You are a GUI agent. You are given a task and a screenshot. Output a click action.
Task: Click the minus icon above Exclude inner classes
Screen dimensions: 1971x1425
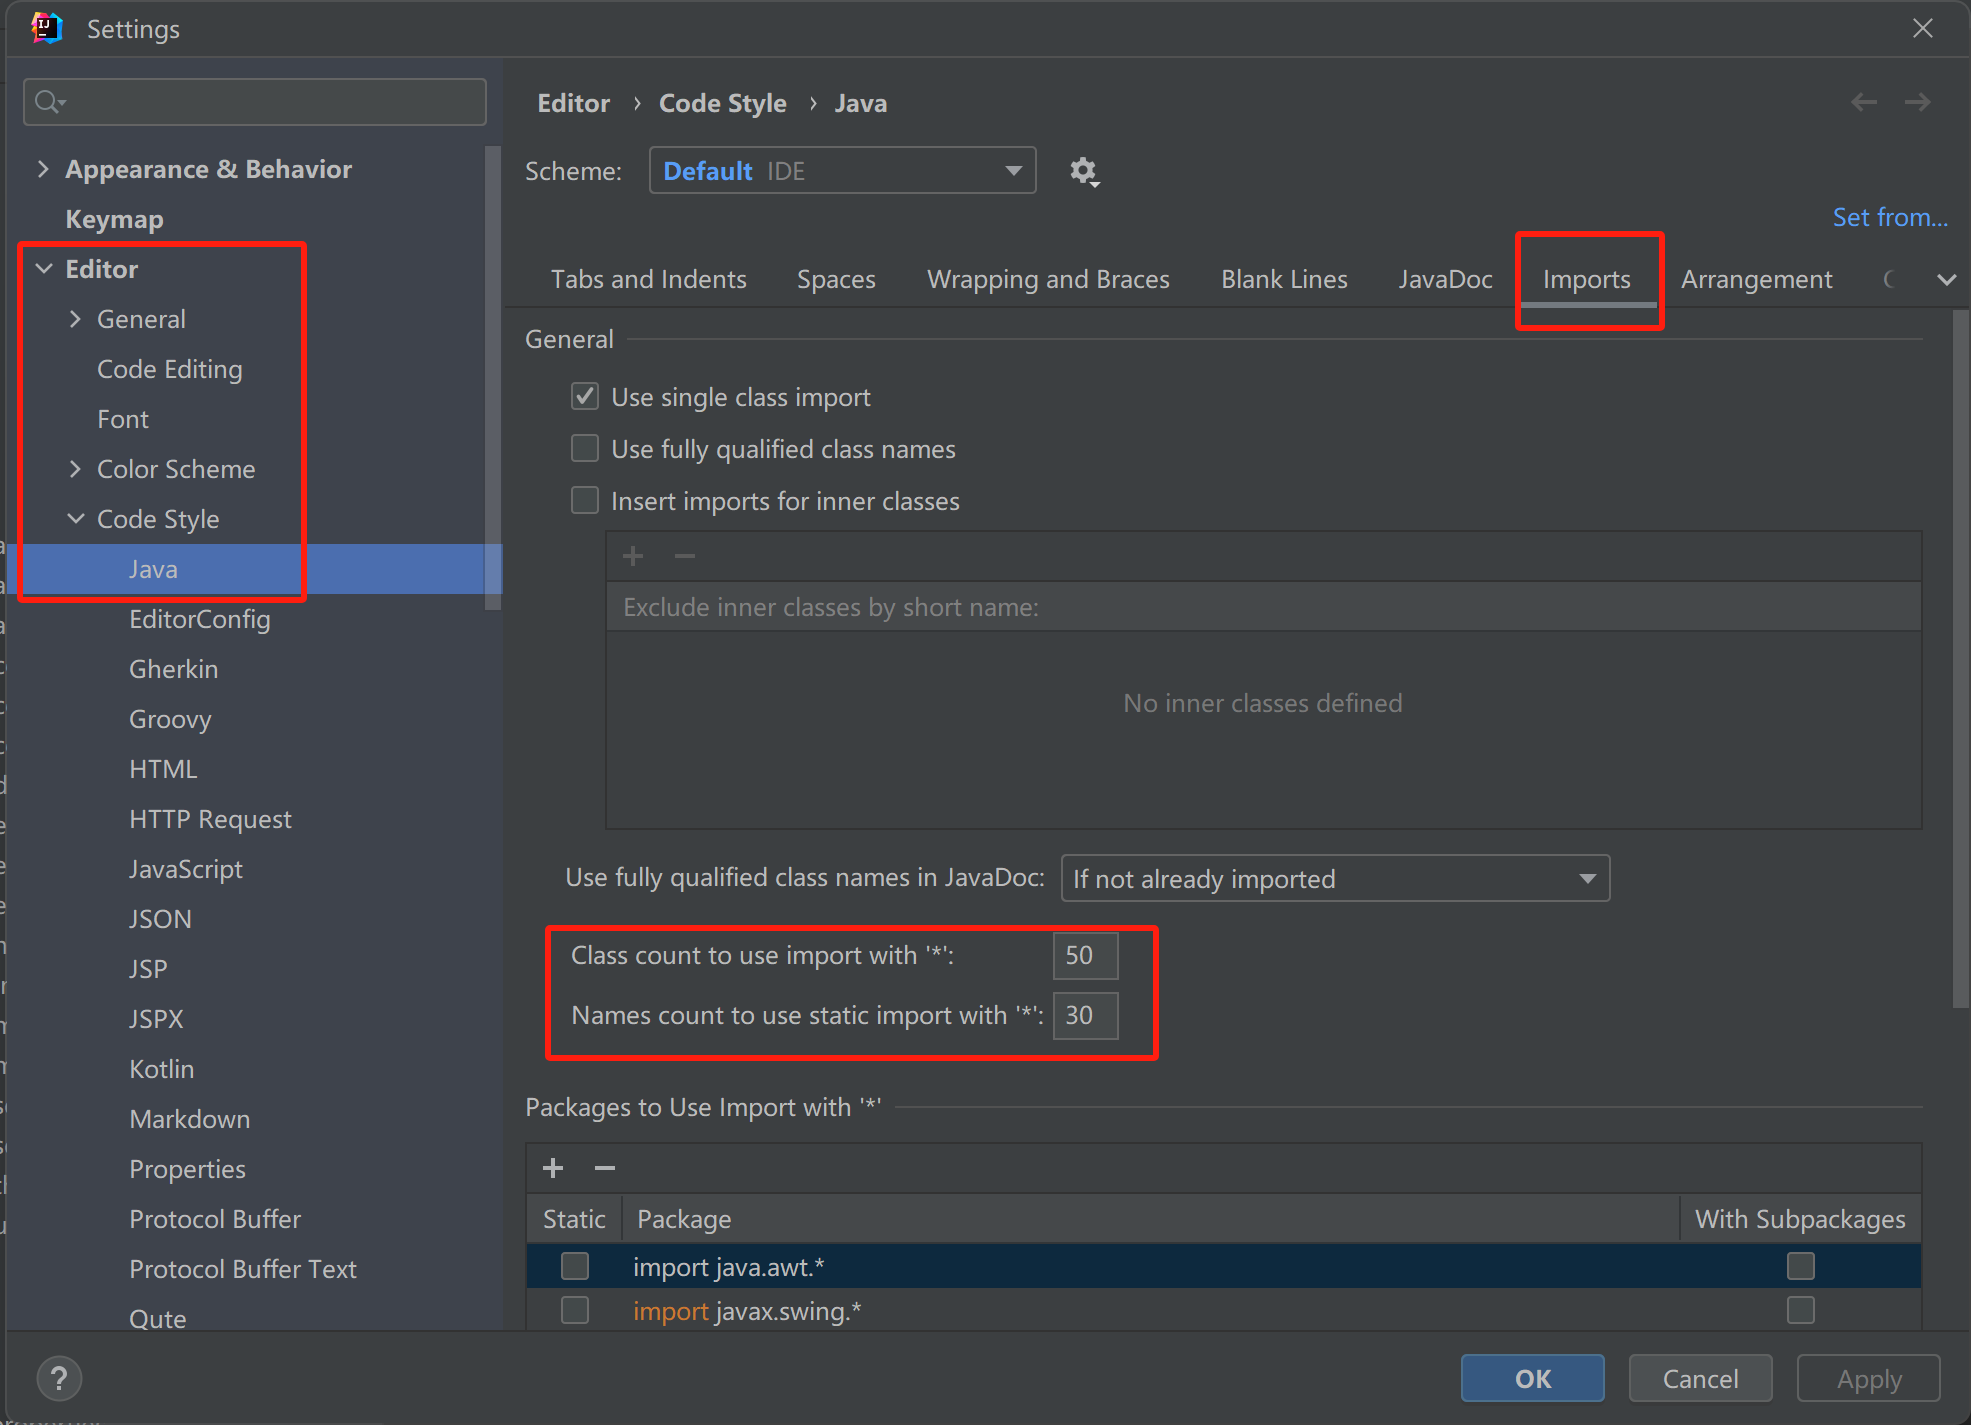click(x=685, y=556)
